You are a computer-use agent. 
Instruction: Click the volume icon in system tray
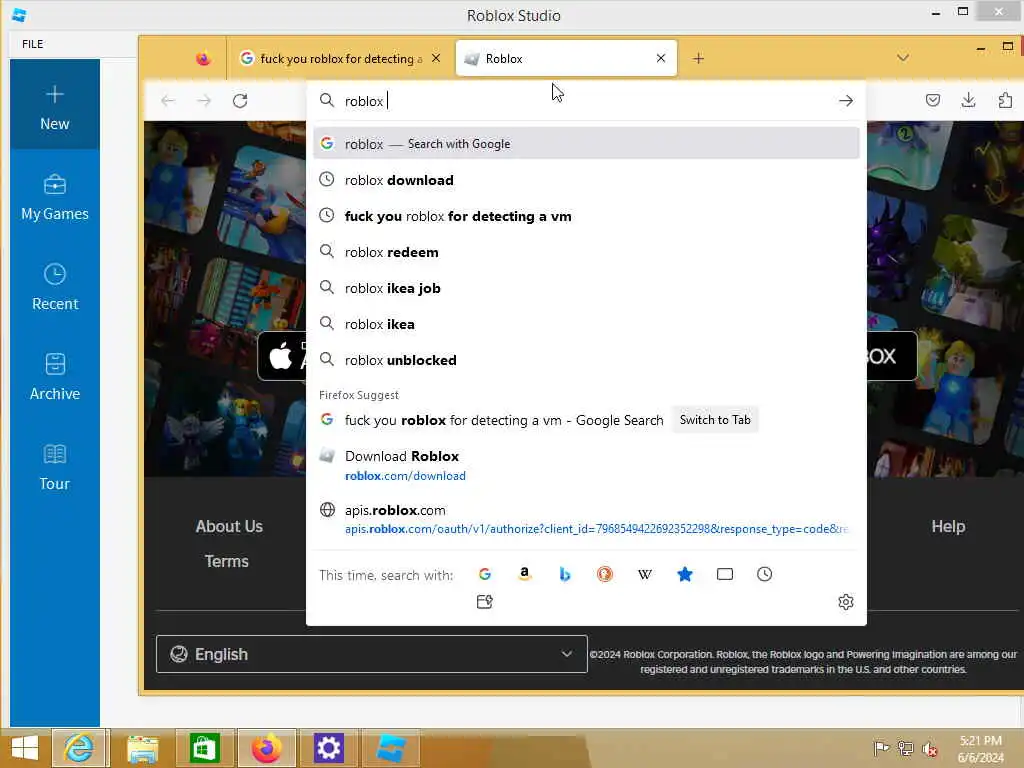point(929,749)
